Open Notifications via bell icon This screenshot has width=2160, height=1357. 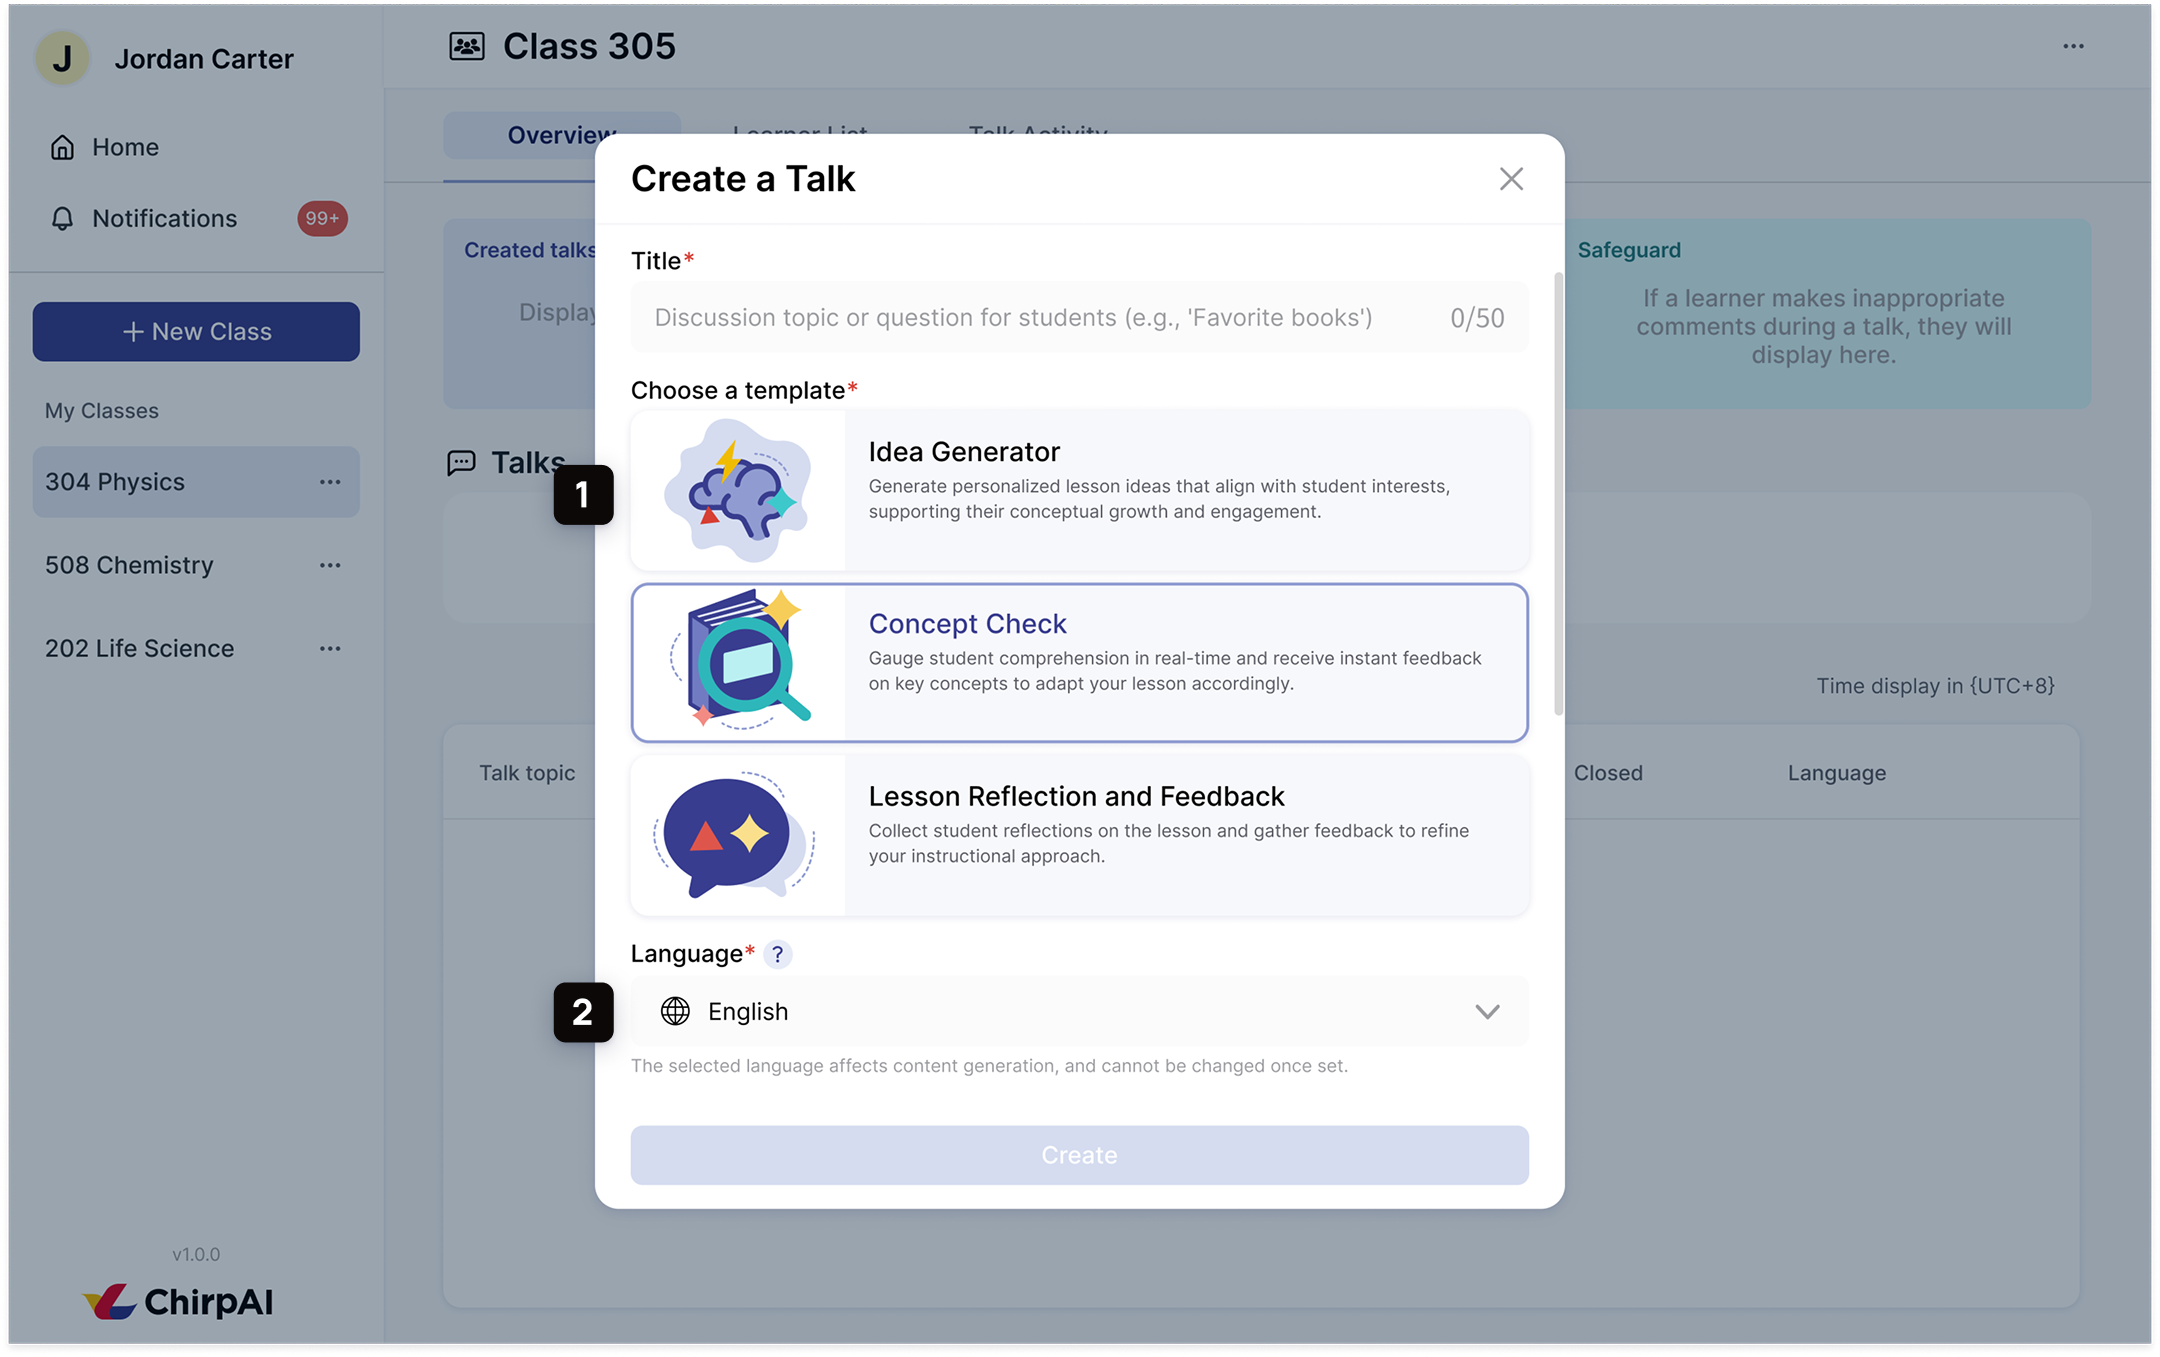[x=62, y=219]
